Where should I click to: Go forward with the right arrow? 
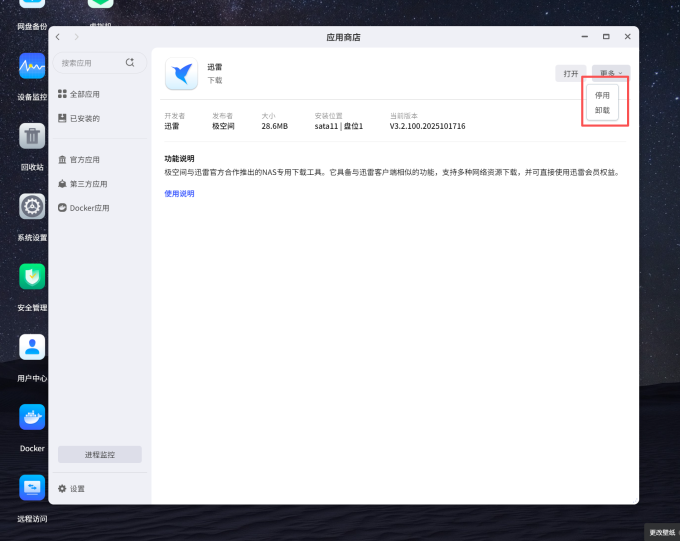76,37
